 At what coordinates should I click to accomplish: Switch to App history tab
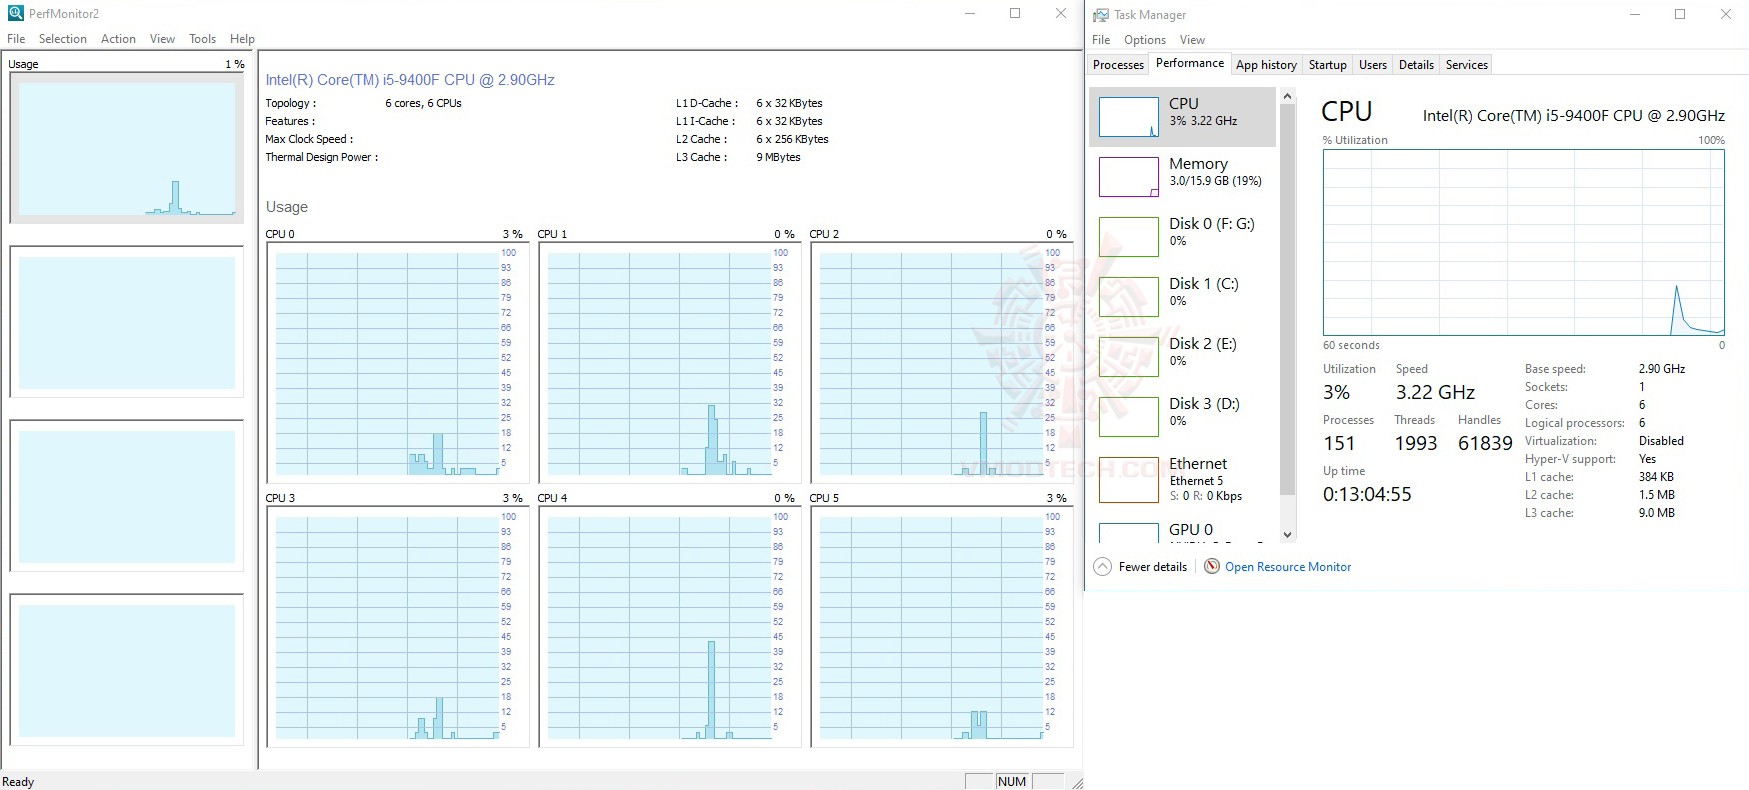click(1266, 65)
